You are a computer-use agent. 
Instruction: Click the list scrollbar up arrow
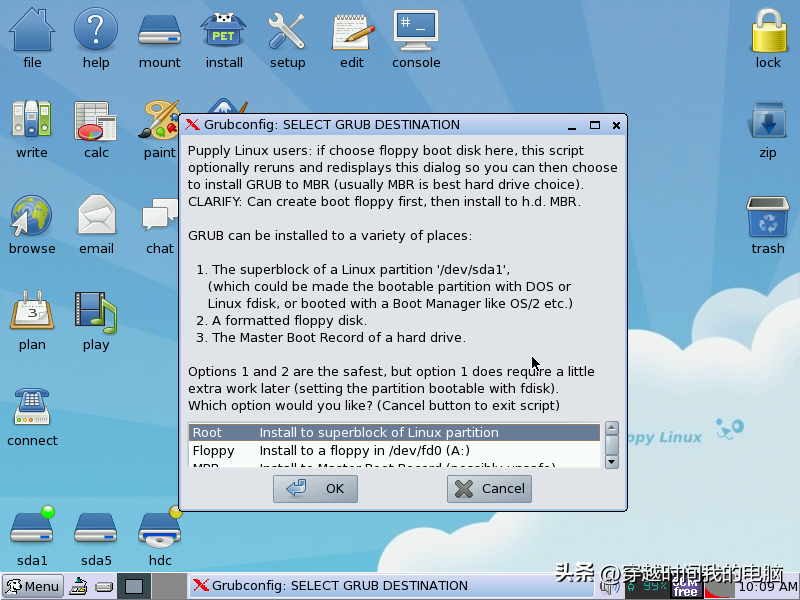tap(612, 428)
